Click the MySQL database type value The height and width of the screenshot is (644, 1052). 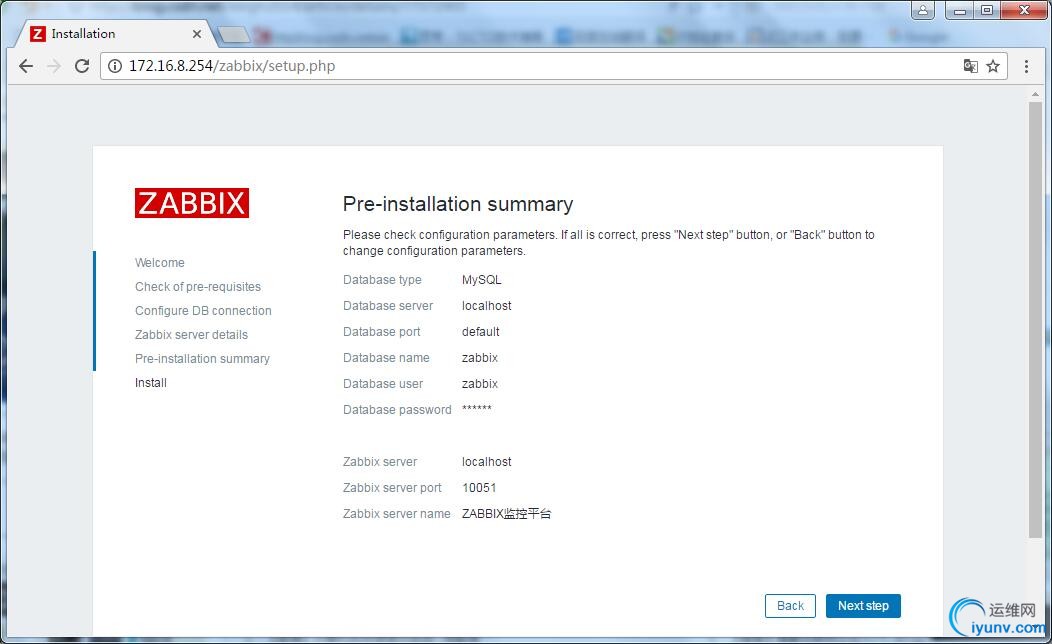482,280
